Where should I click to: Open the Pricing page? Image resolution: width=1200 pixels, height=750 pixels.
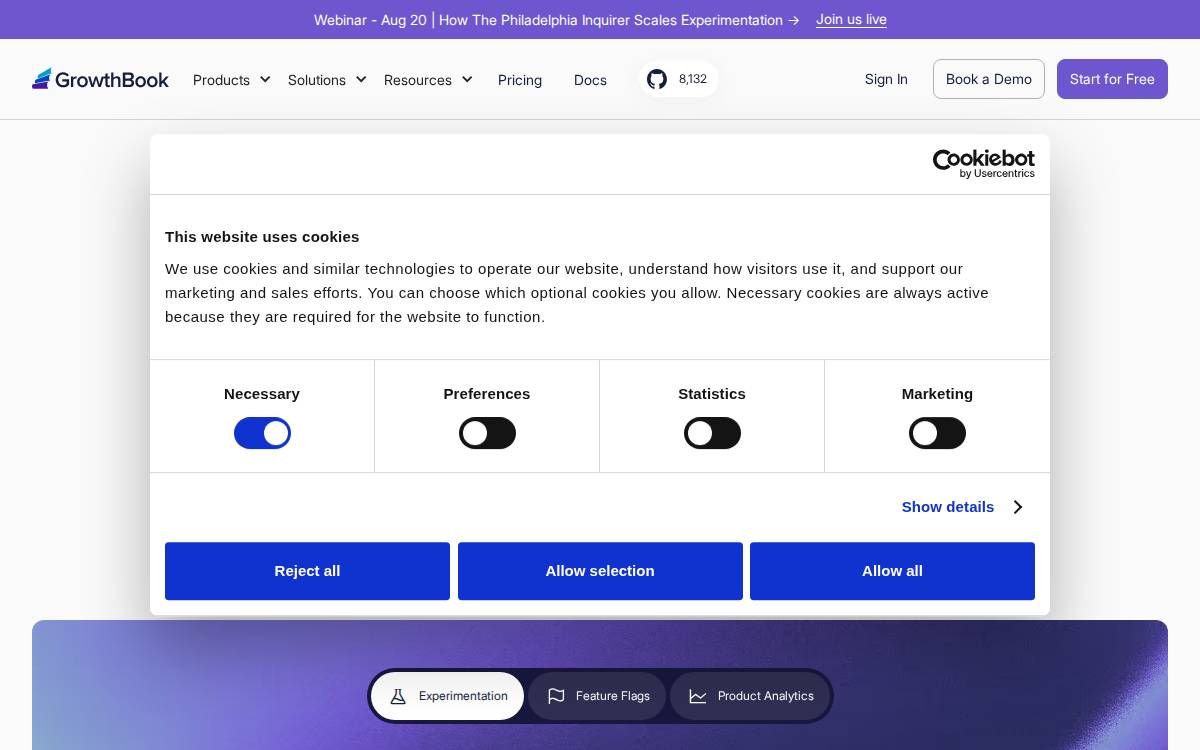pos(520,80)
